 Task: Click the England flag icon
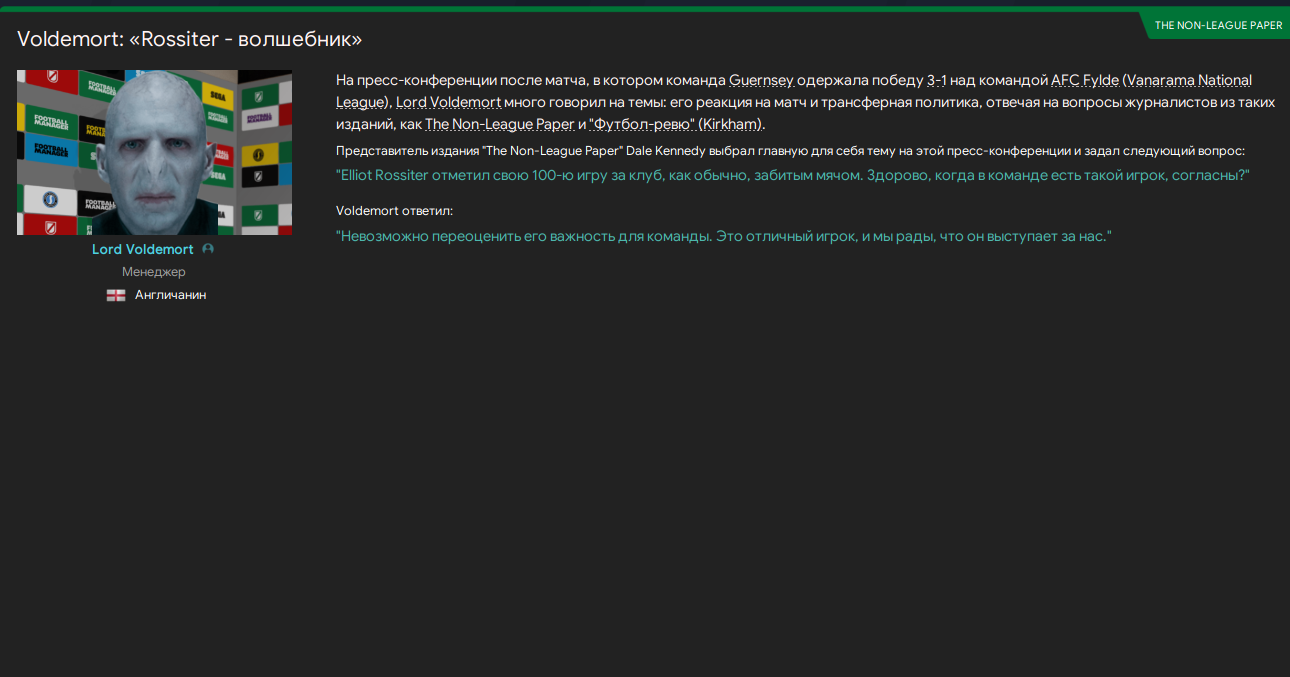[x=116, y=295]
